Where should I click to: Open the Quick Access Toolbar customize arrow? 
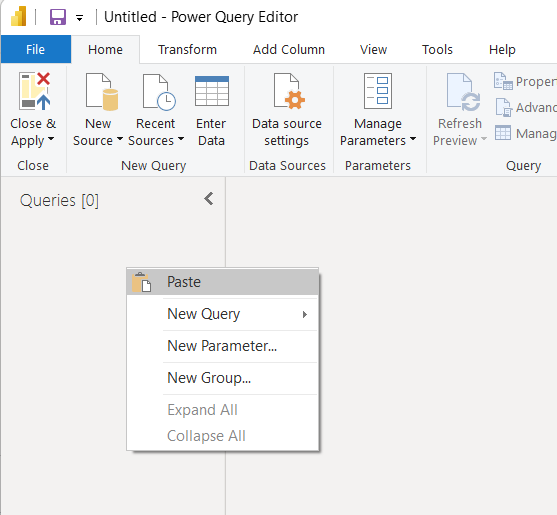point(80,18)
